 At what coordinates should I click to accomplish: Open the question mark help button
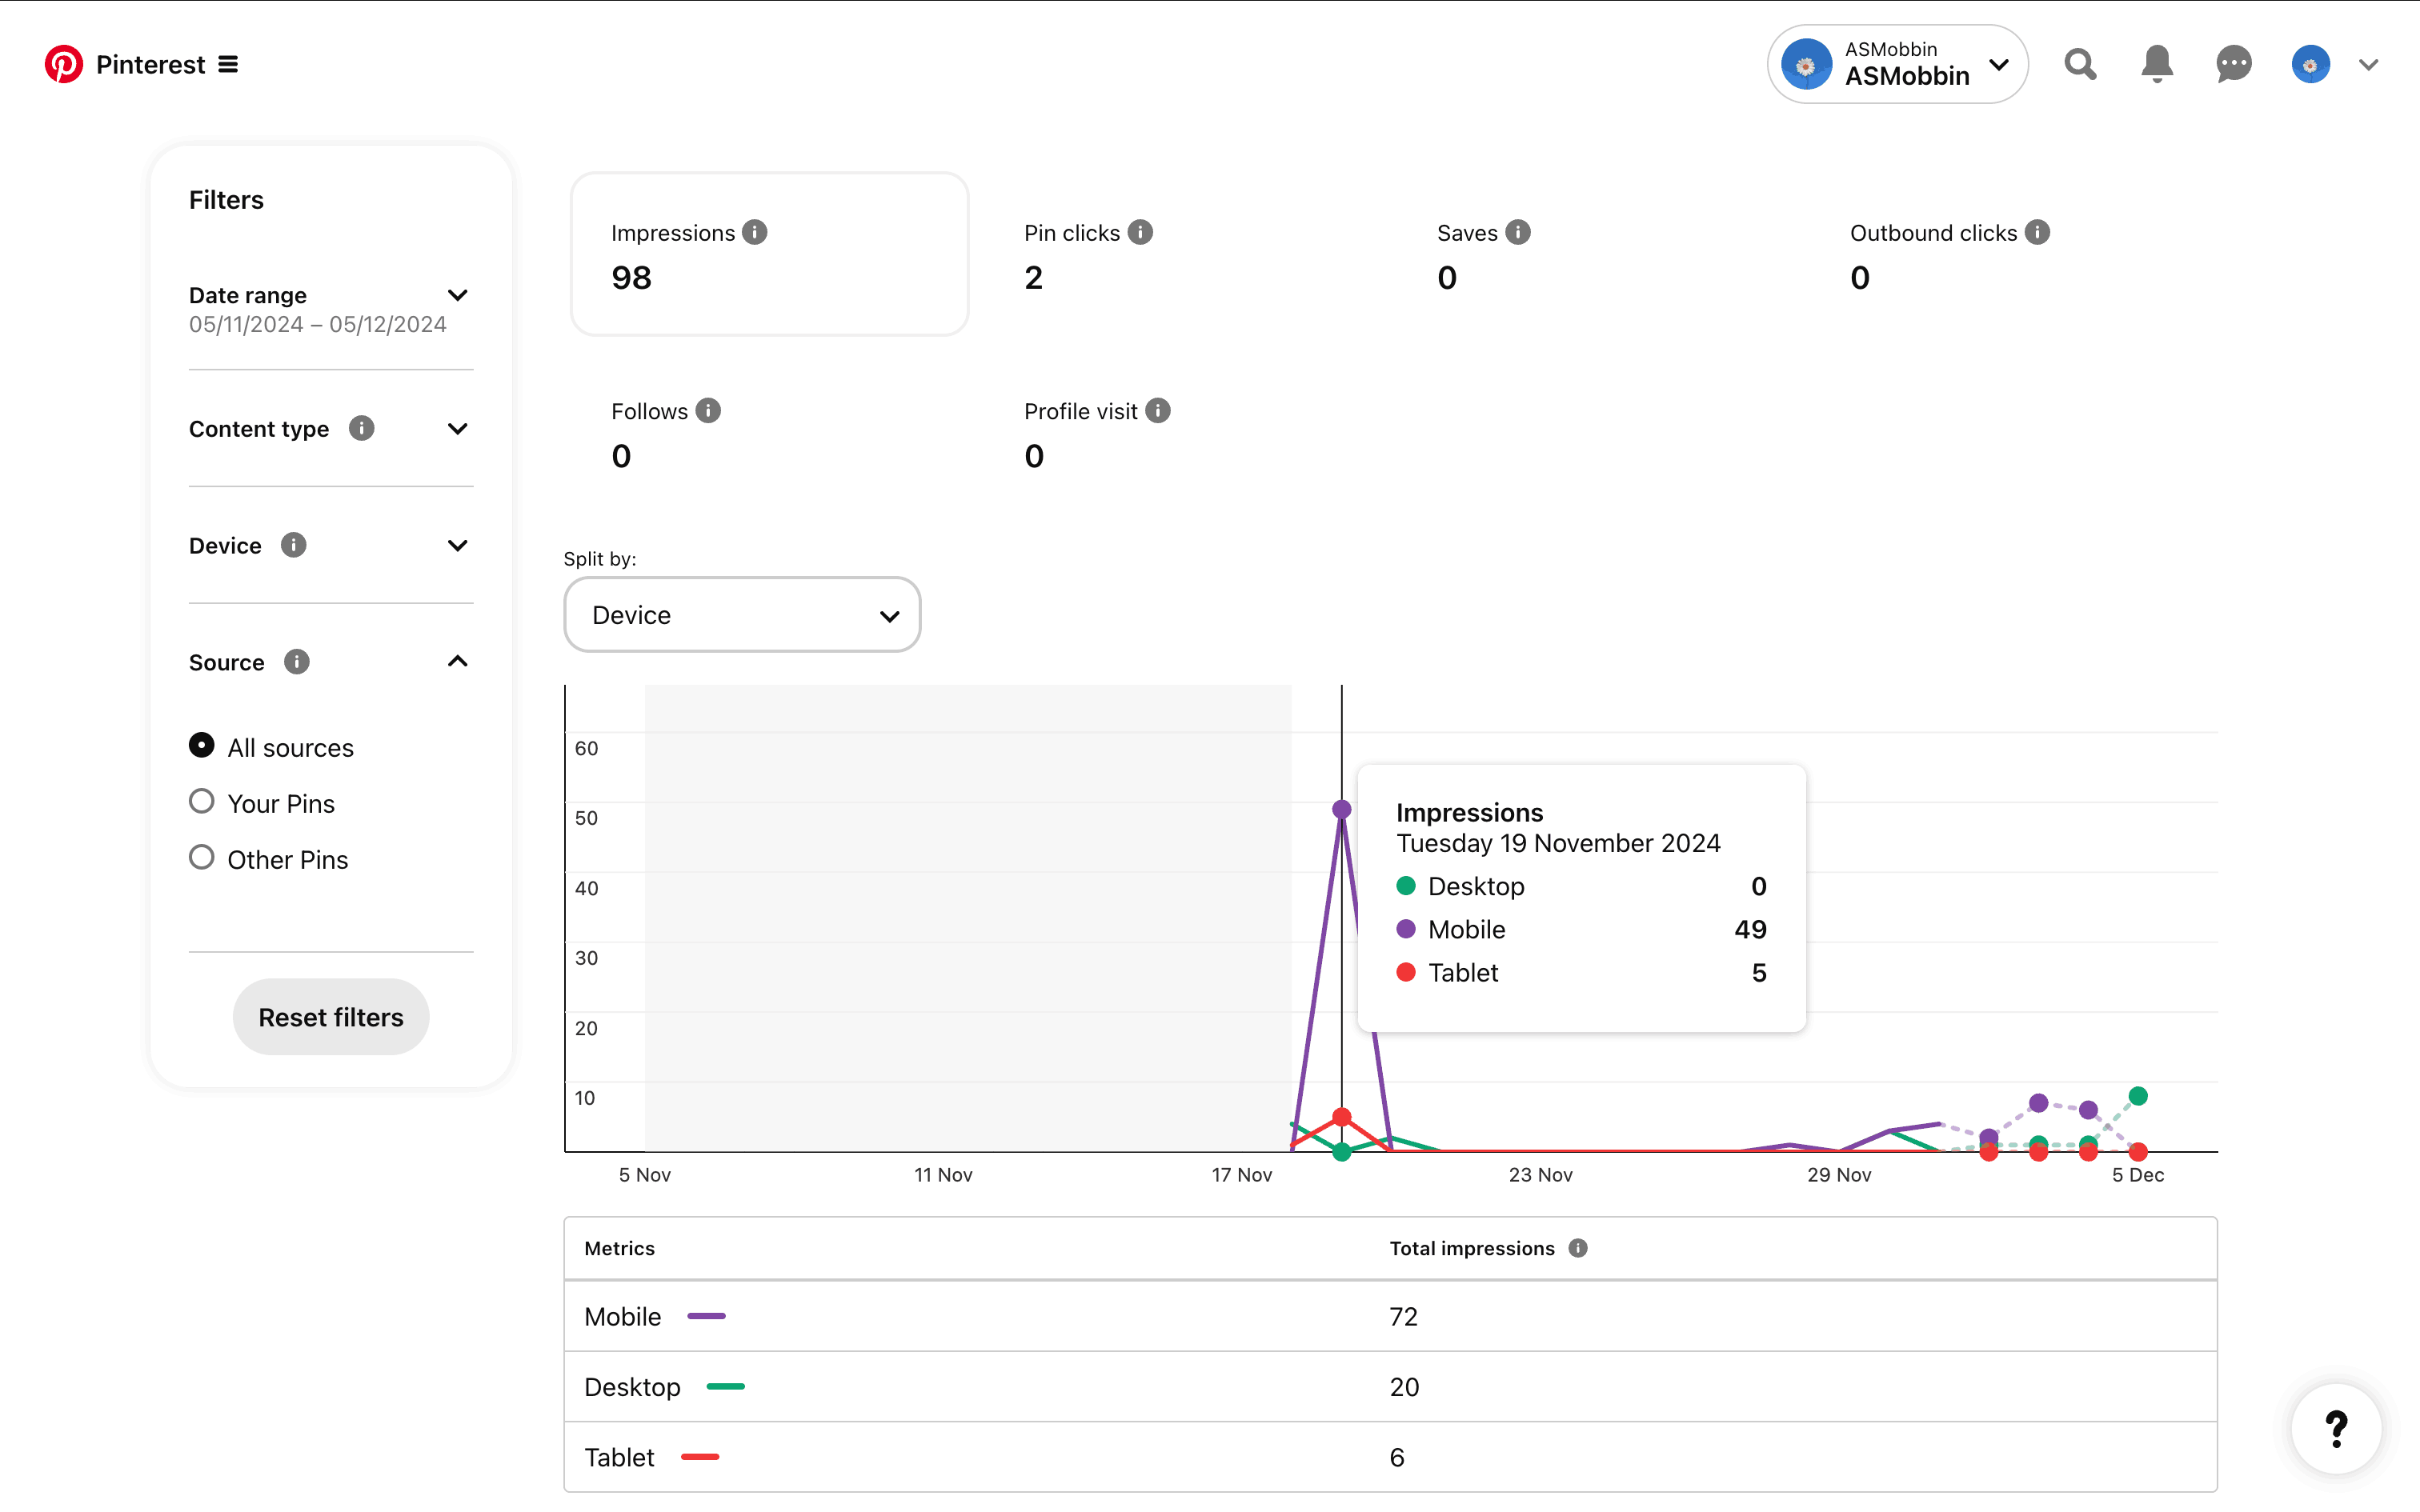2336,1428
